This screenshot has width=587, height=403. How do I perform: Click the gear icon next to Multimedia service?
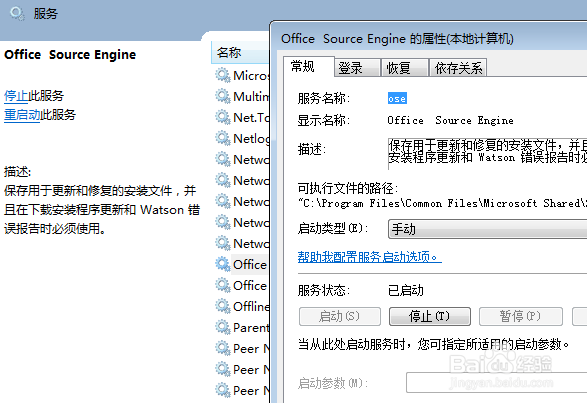(223, 96)
